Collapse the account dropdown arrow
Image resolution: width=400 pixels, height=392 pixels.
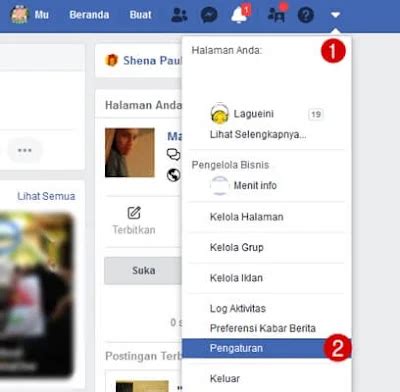(x=335, y=15)
